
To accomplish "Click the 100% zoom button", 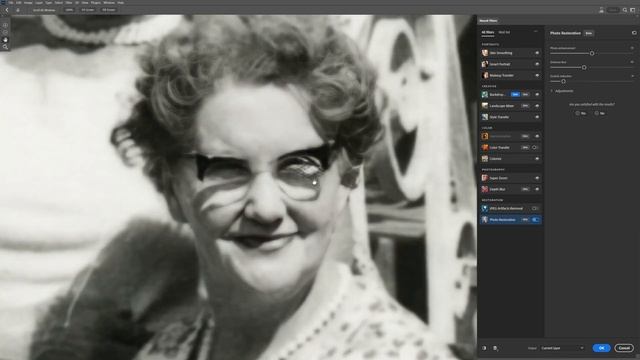I will tap(69, 10).
